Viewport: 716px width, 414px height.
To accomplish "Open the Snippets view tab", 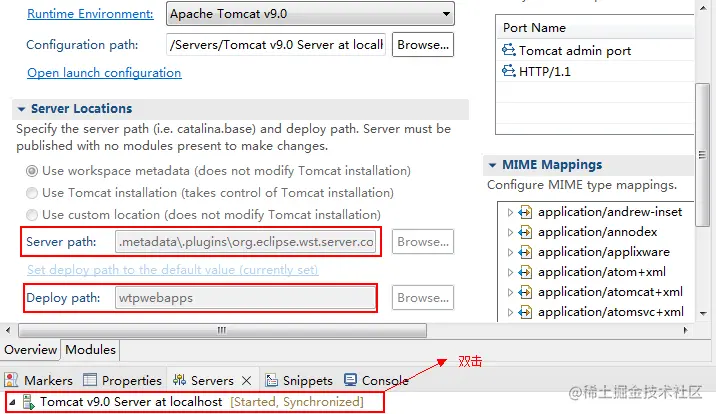I will pyautogui.click(x=299, y=380).
